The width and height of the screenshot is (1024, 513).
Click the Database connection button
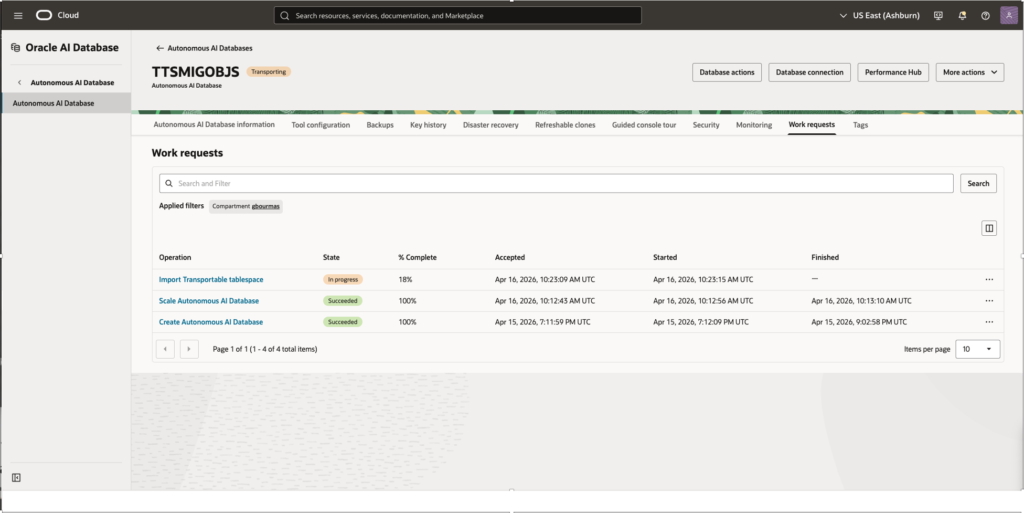tap(810, 72)
